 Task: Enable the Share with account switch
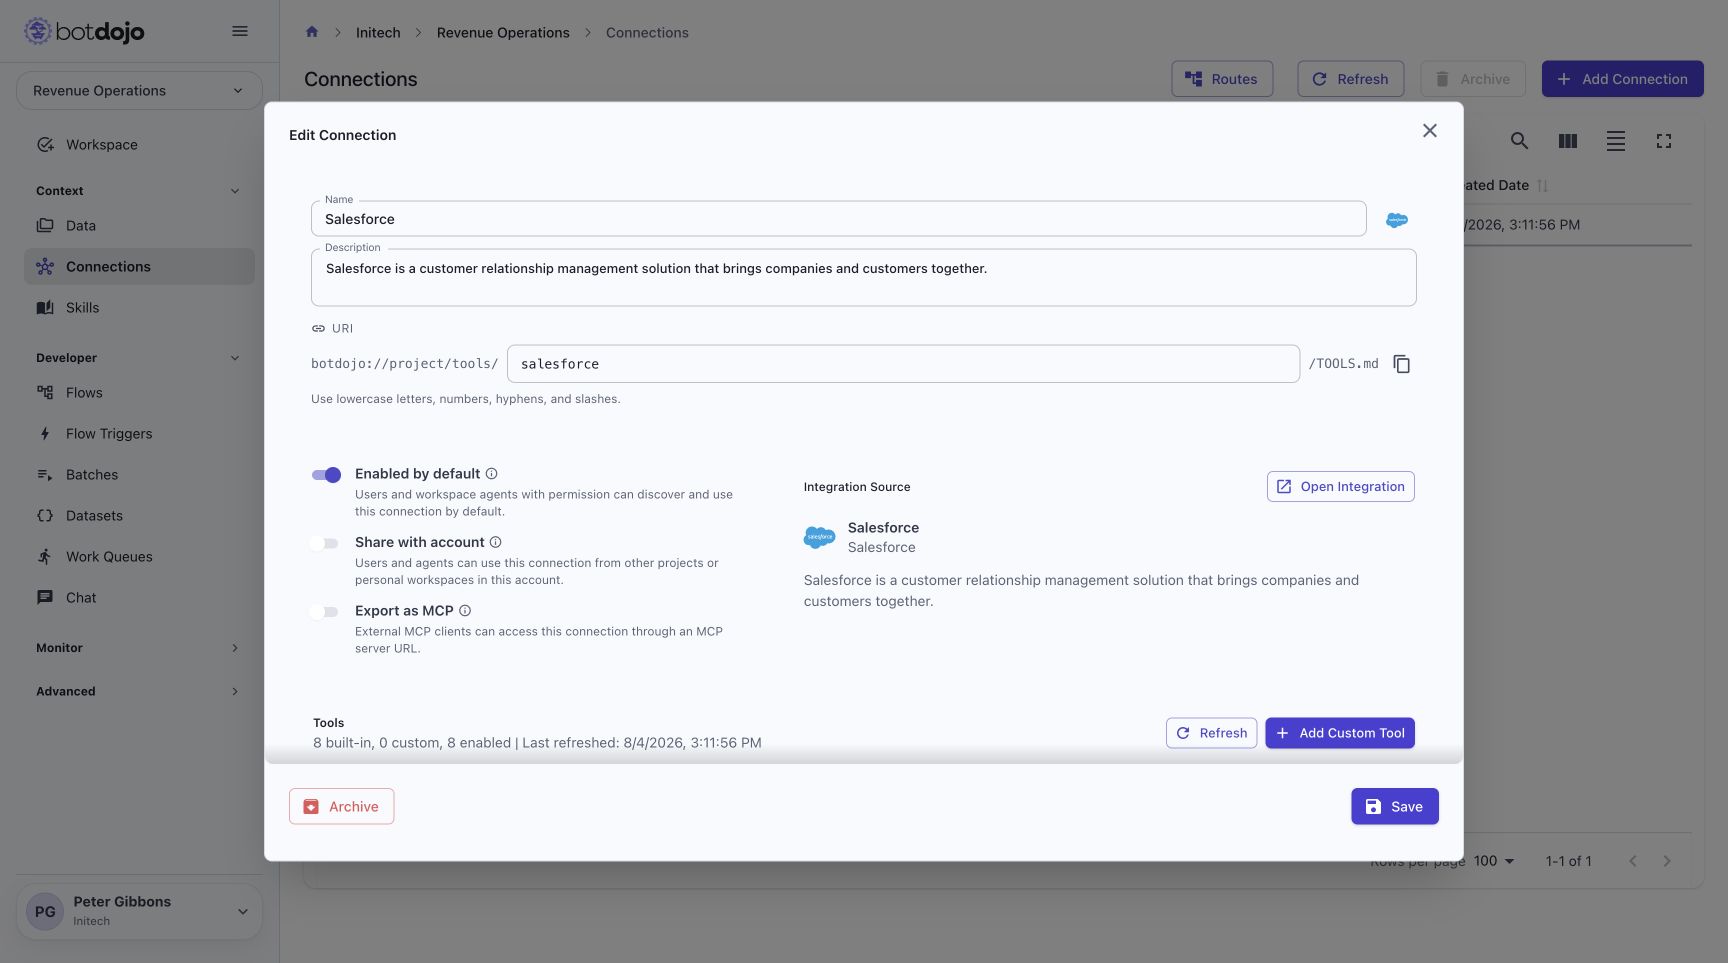[x=325, y=543]
